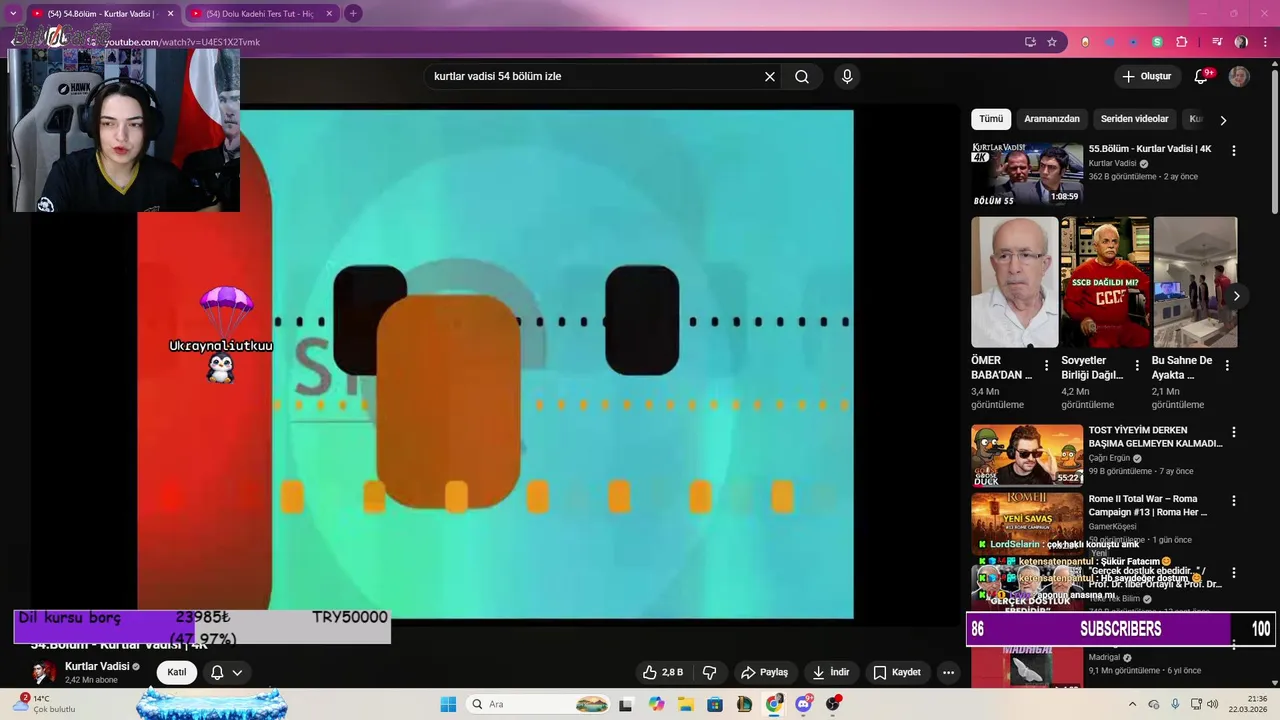Open options for Sovyetler Birliği short
1280x720 pixels.
(x=1136, y=366)
